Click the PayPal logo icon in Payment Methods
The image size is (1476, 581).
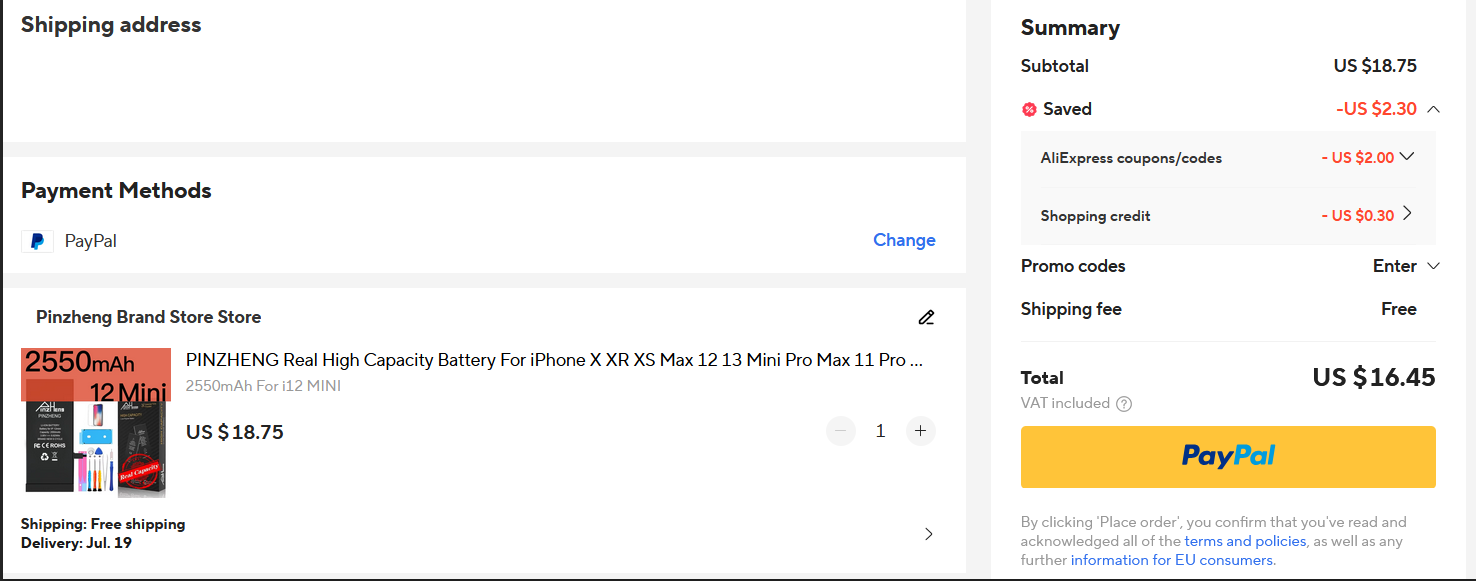click(x=37, y=241)
